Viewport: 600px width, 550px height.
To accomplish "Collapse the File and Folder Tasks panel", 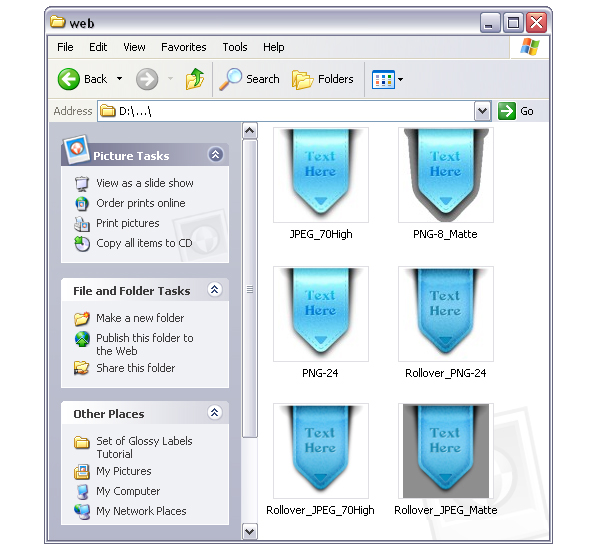I will click(215, 290).
